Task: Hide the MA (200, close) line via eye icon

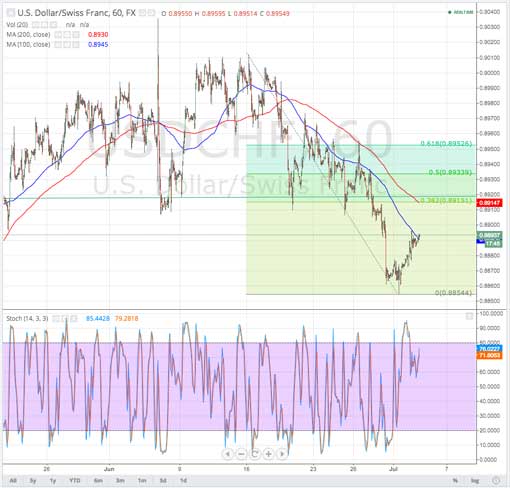Action: pos(58,35)
